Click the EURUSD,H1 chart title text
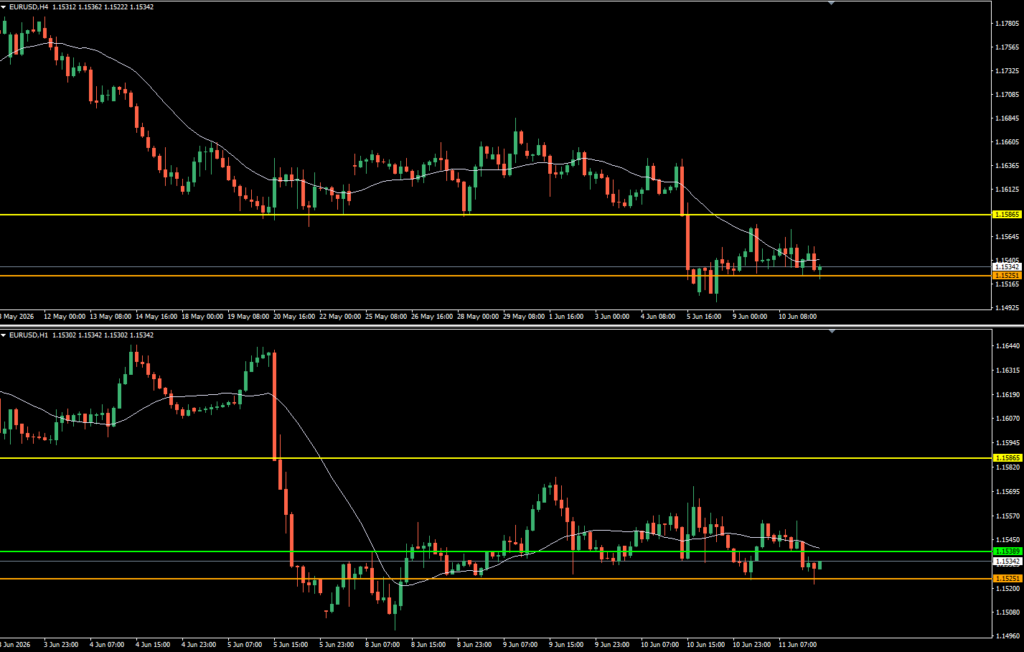This screenshot has width=1024, height=652. tap(29, 335)
